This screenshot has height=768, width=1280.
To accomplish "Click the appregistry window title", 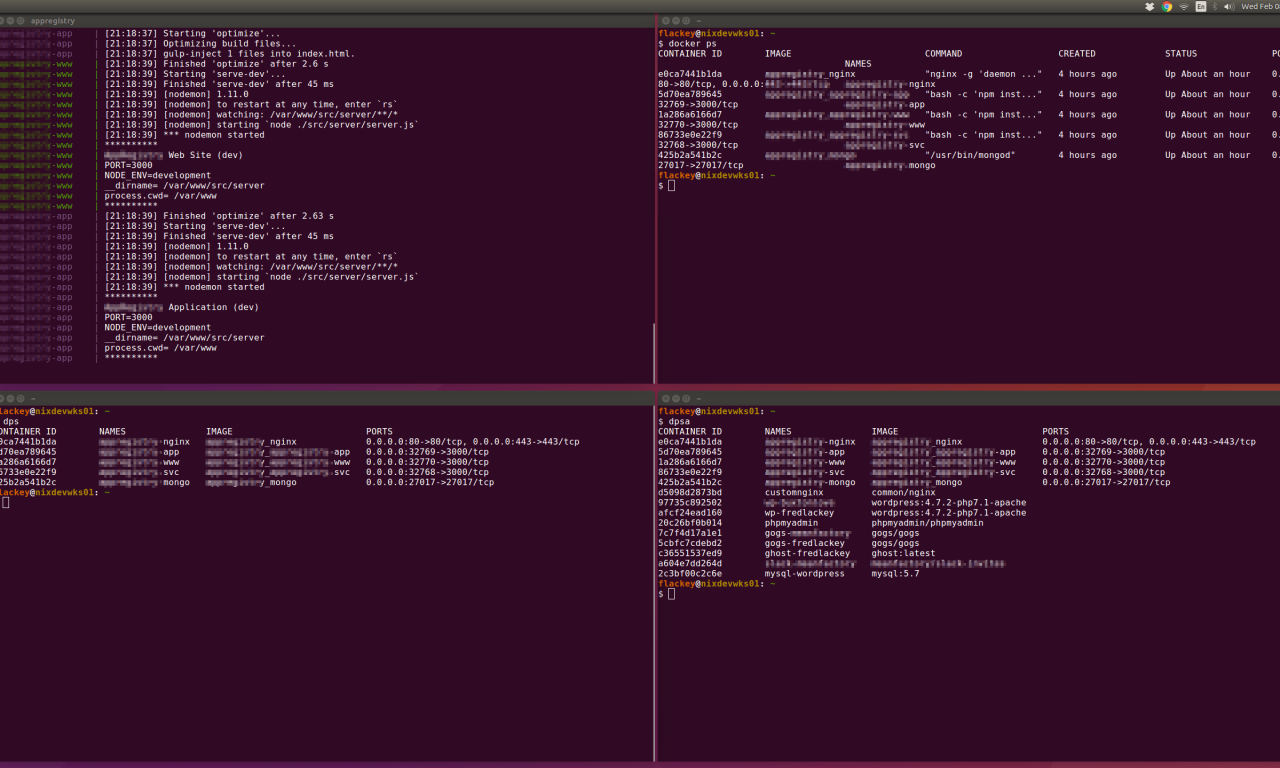I will 53,21.
